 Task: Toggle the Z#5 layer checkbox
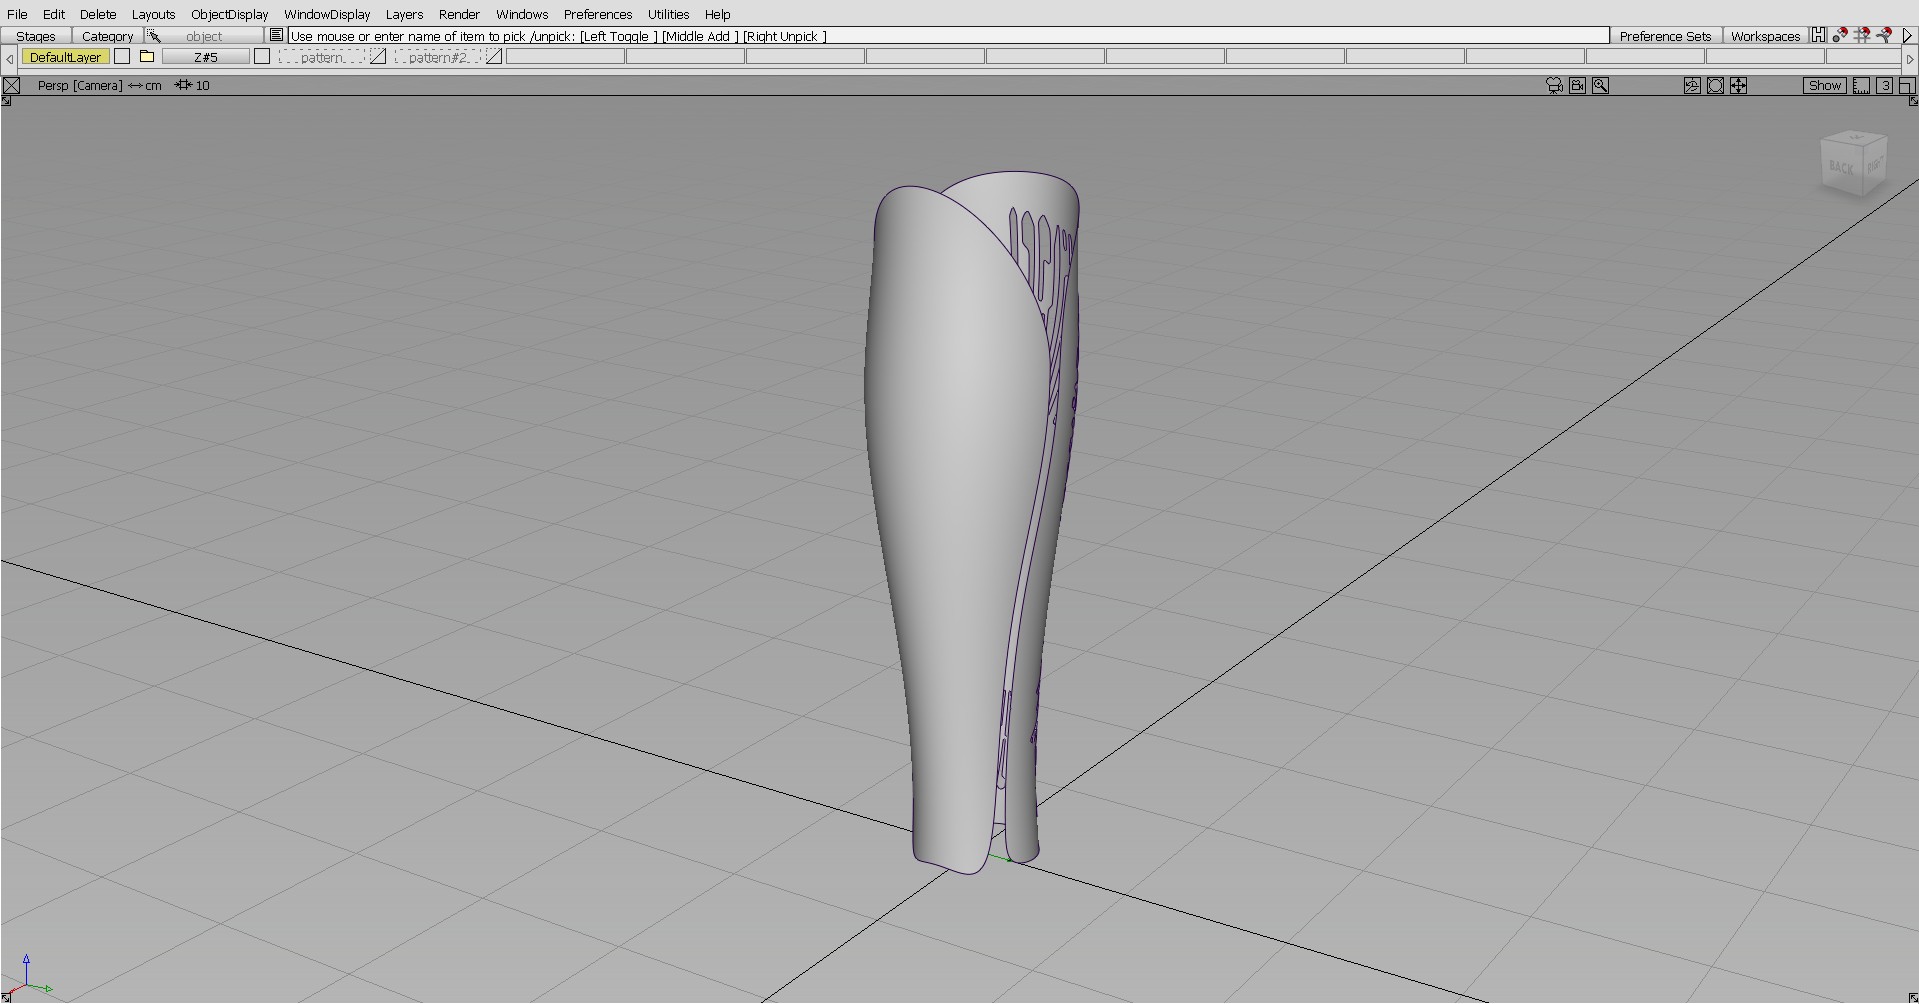tap(262, 57)
